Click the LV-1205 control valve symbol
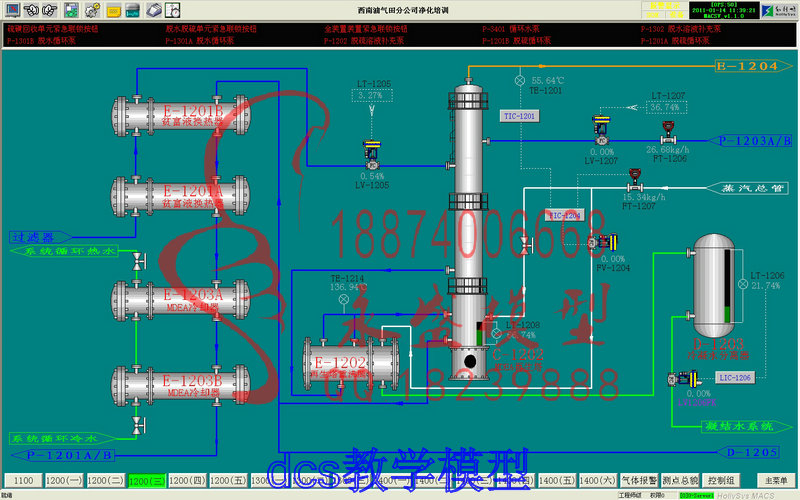The height and width of the screenshot is (500, 800). coord(372,156)
